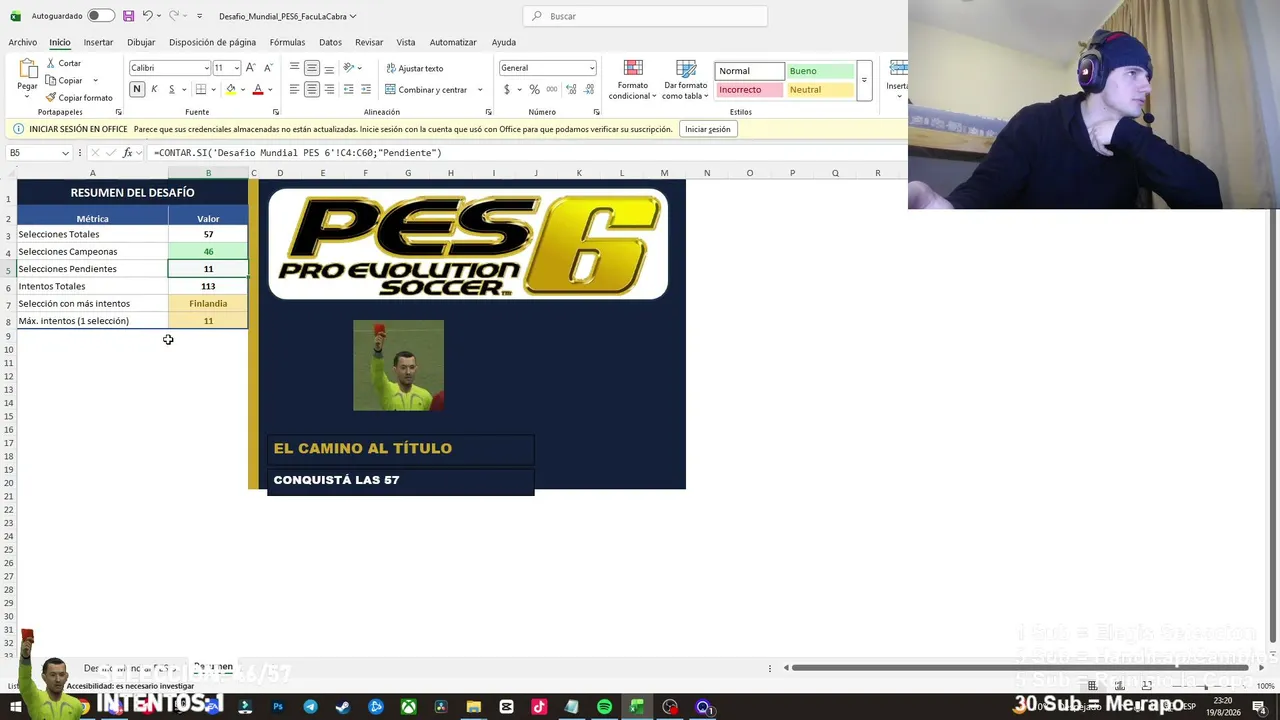
Task: Undo the last action
Action: [x=148, y=16]
